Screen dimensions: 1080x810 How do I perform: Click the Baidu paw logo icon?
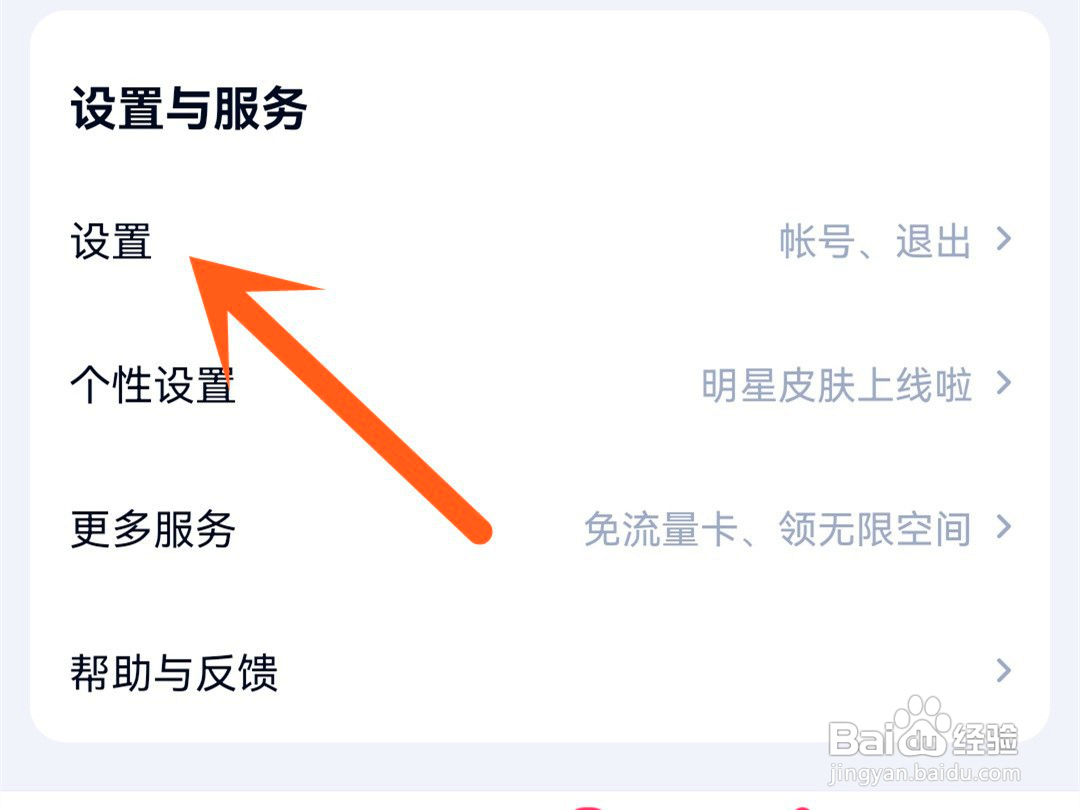click(x=924, y=727)
